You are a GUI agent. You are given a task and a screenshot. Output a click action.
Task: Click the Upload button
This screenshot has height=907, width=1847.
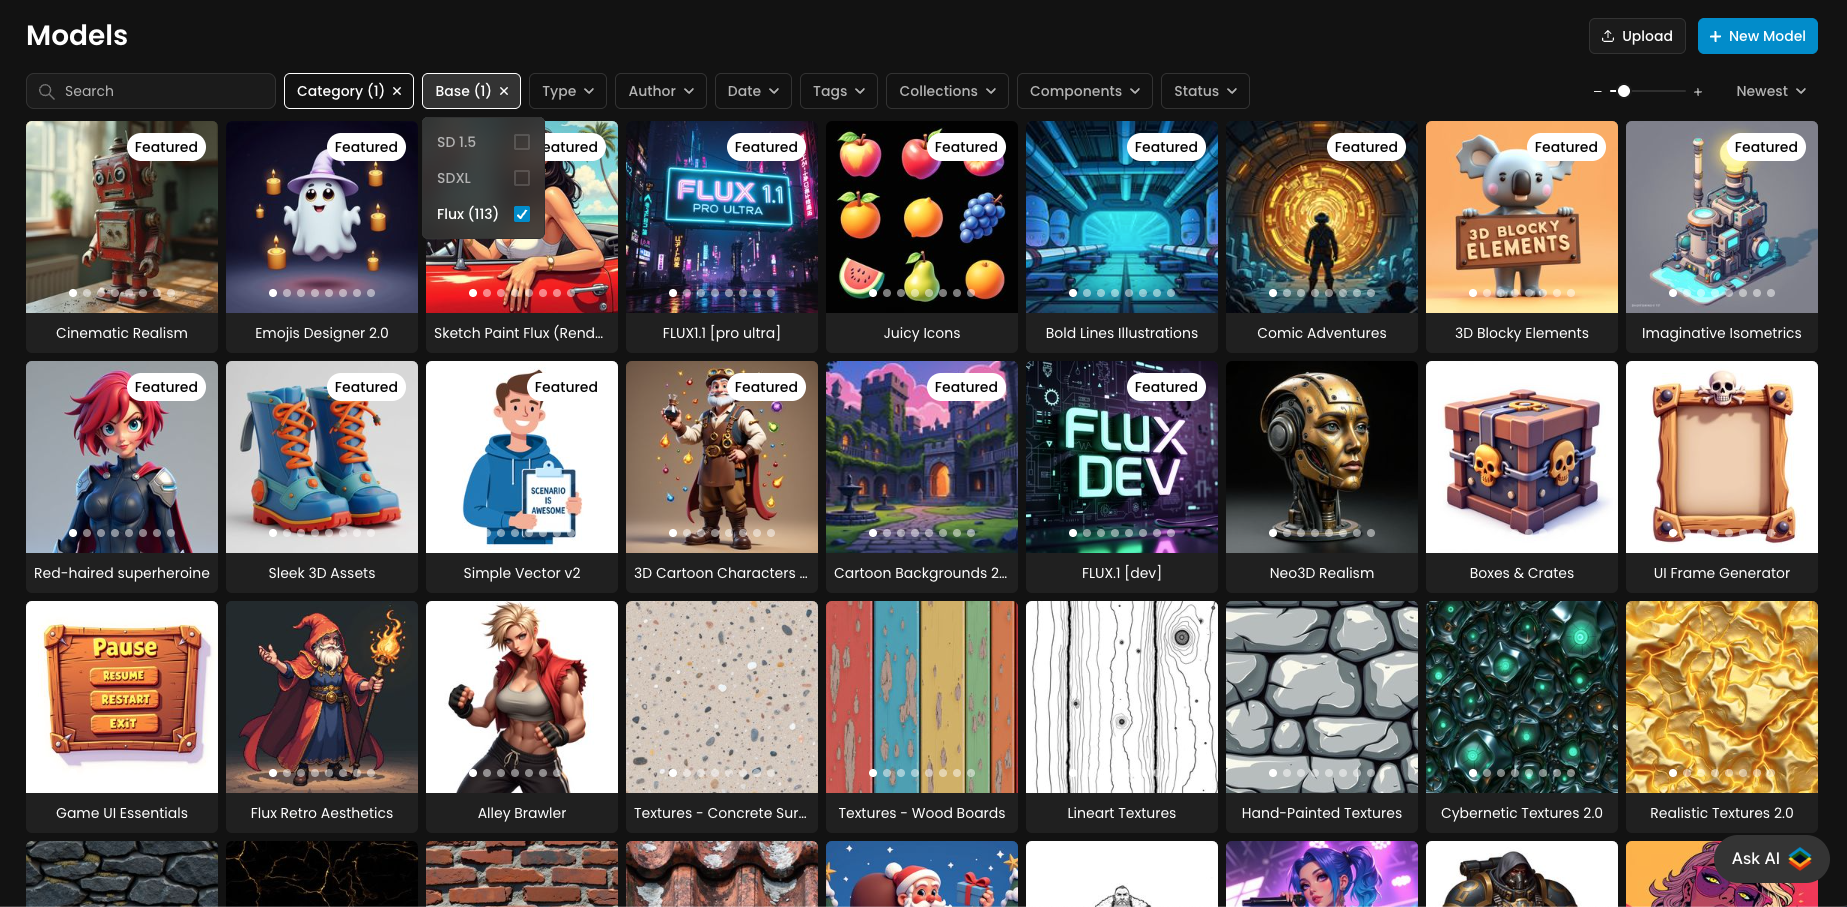pyautogui.click(x=1636, y=36)
